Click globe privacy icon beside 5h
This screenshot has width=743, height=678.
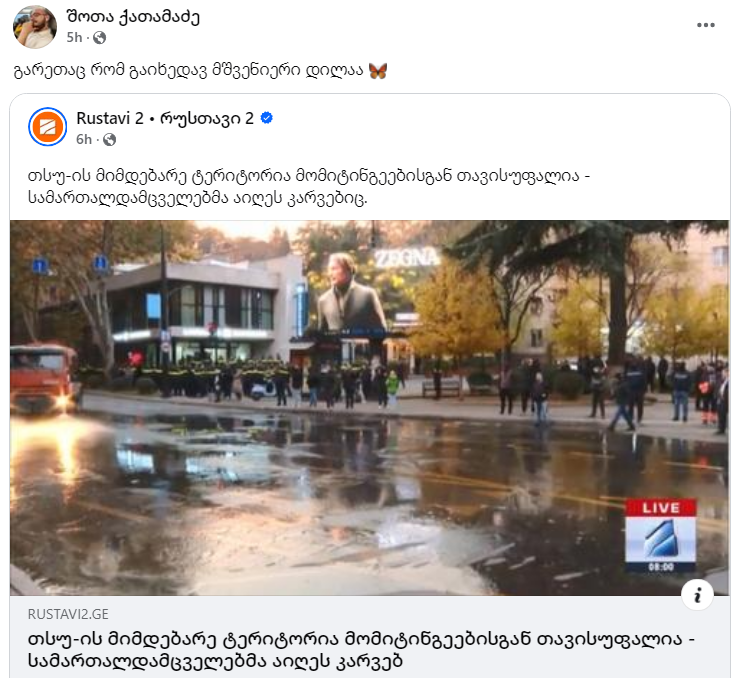[100, 37]
